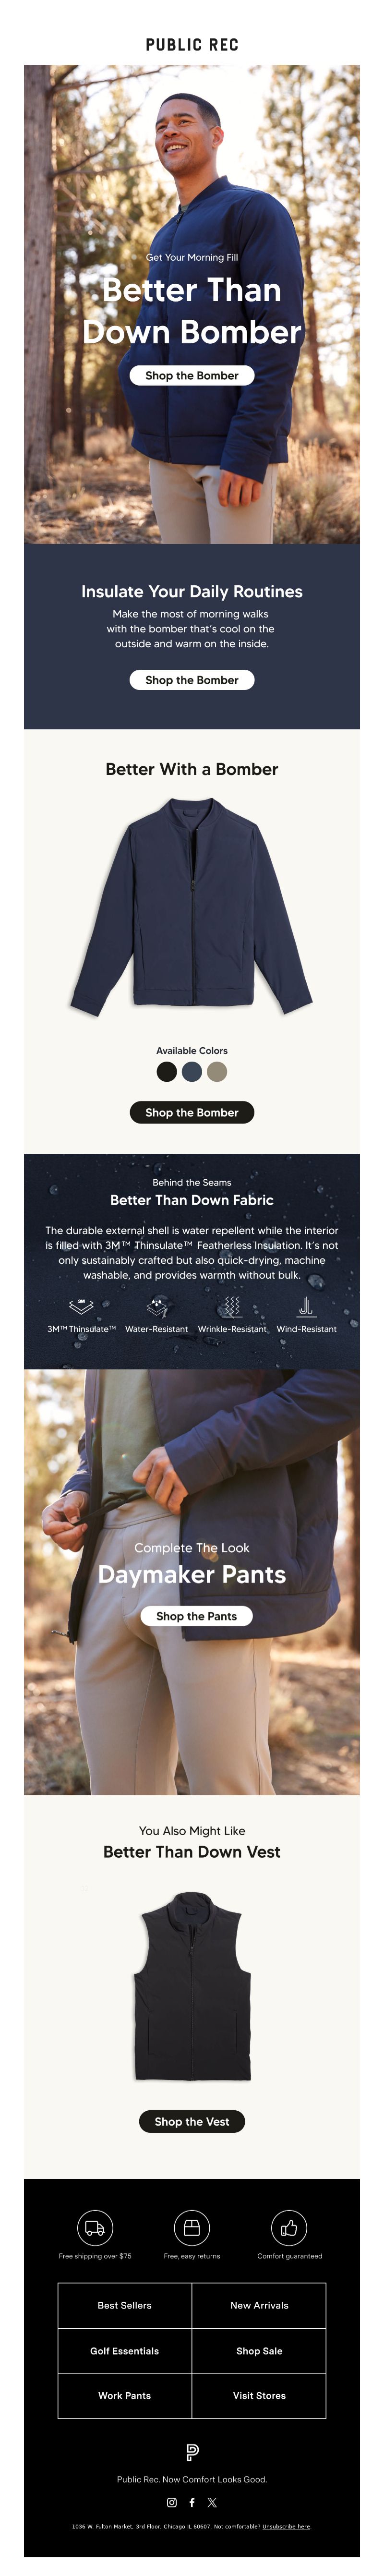Click the Comfort guaranteed thumbs-up icon
This screenshot has height=2576, width=384.
click(x=289, y=2227)
